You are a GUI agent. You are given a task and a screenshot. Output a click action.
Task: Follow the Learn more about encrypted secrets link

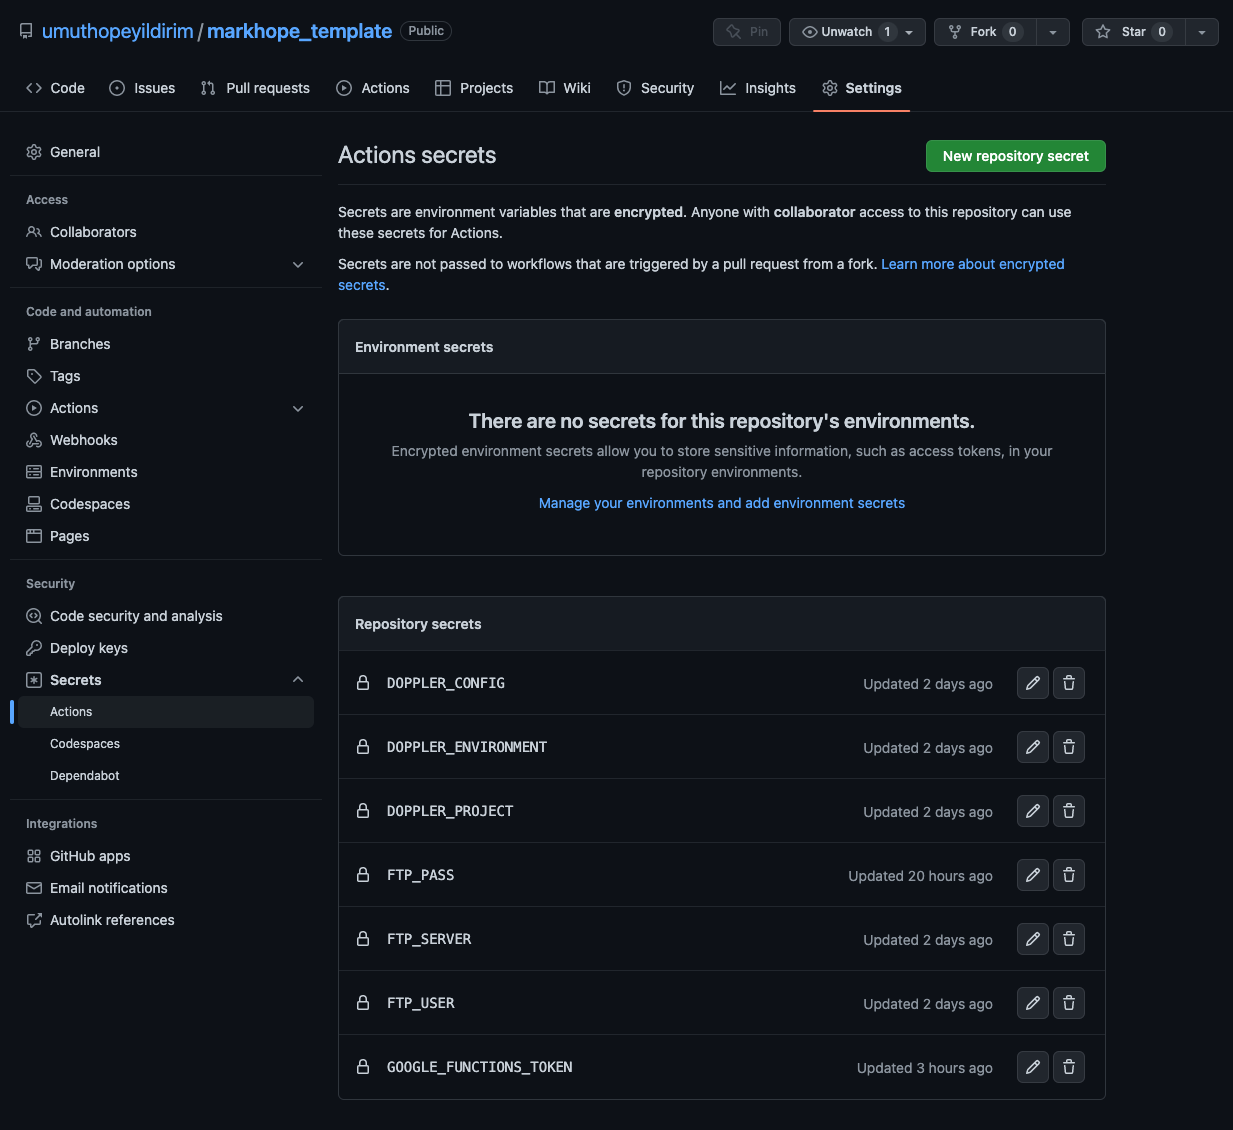[972, 264]
